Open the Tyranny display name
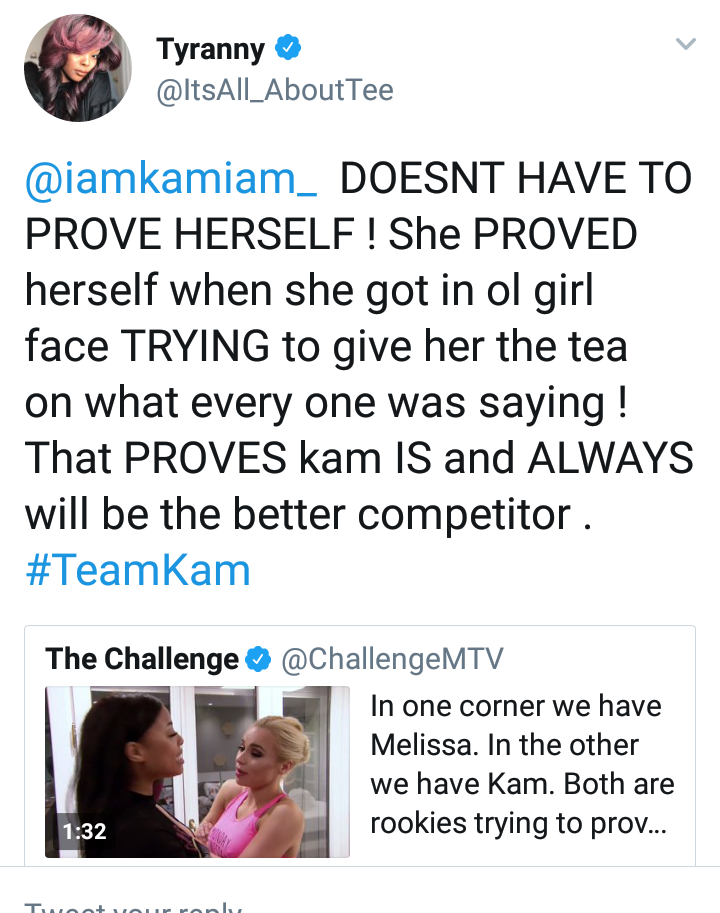The height and width of the screenshot is (913, 720). coord(210,49)
